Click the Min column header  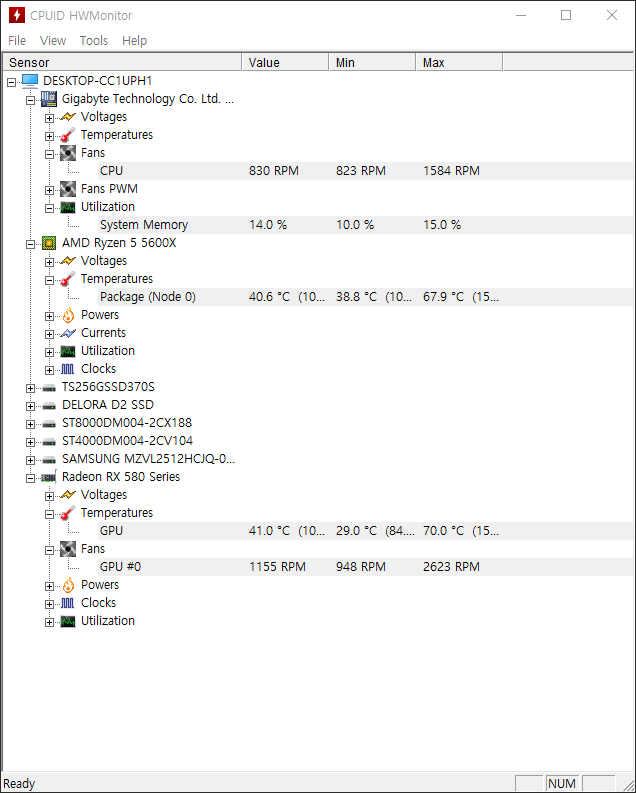(x=372, y=63)
